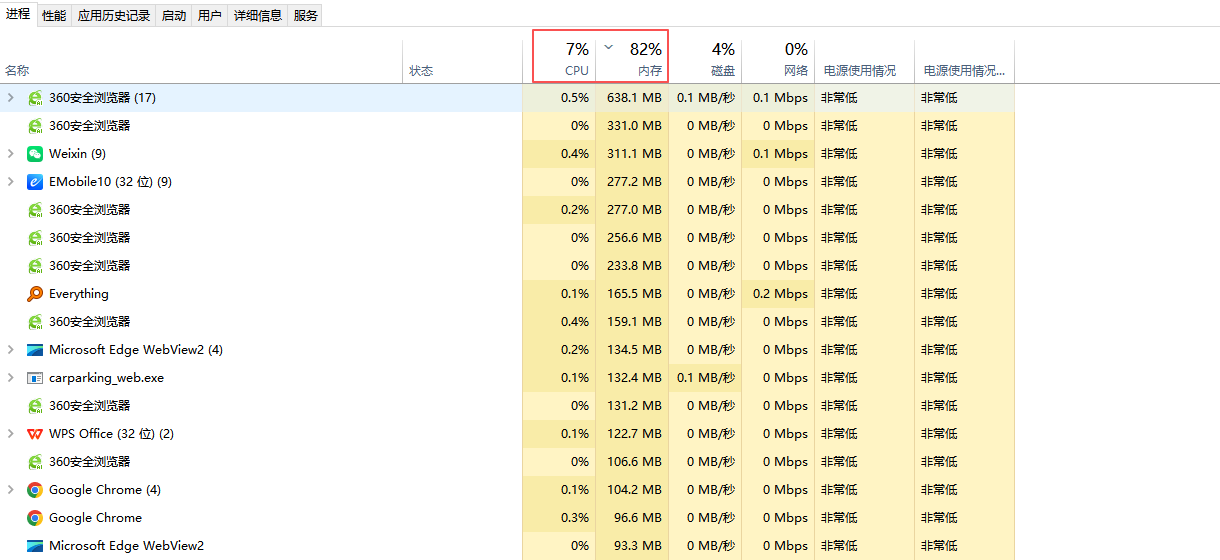This screenshot has width=1220, height=560.
Task: Expand the WPS Office (32 位) group
Action: click(10, 434)
